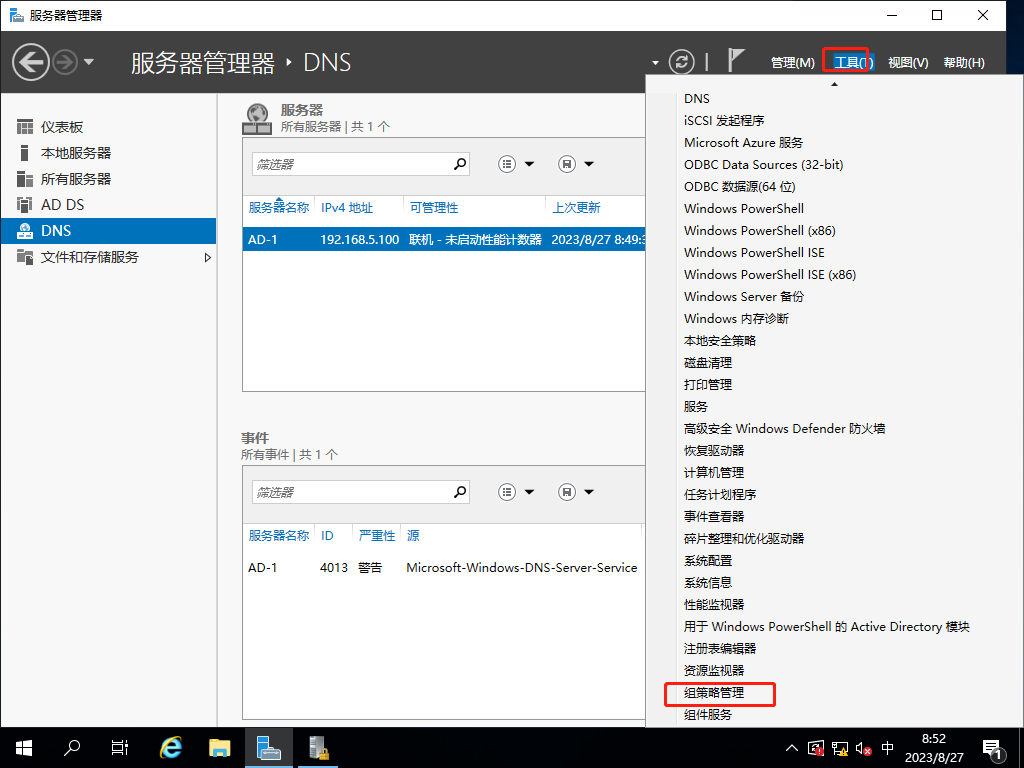This screenshot has width=1024, height=768.
Task: Sort events by 严重性 column
Action: click(x=377, y=536)
